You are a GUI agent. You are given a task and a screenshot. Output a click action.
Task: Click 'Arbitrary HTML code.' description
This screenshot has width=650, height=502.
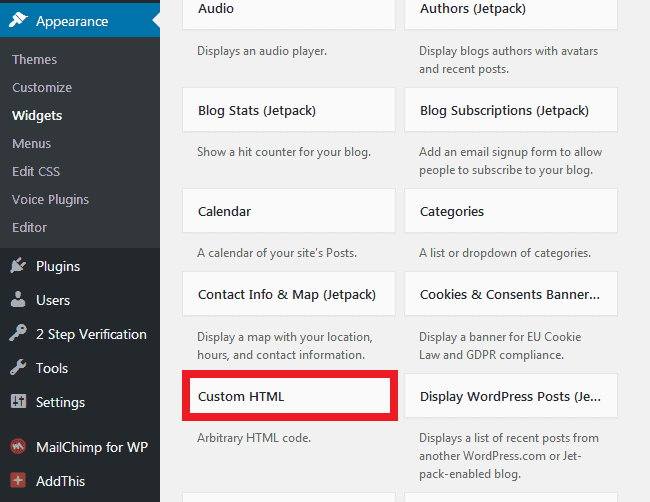pyautogui.click(x=254, y=438)
